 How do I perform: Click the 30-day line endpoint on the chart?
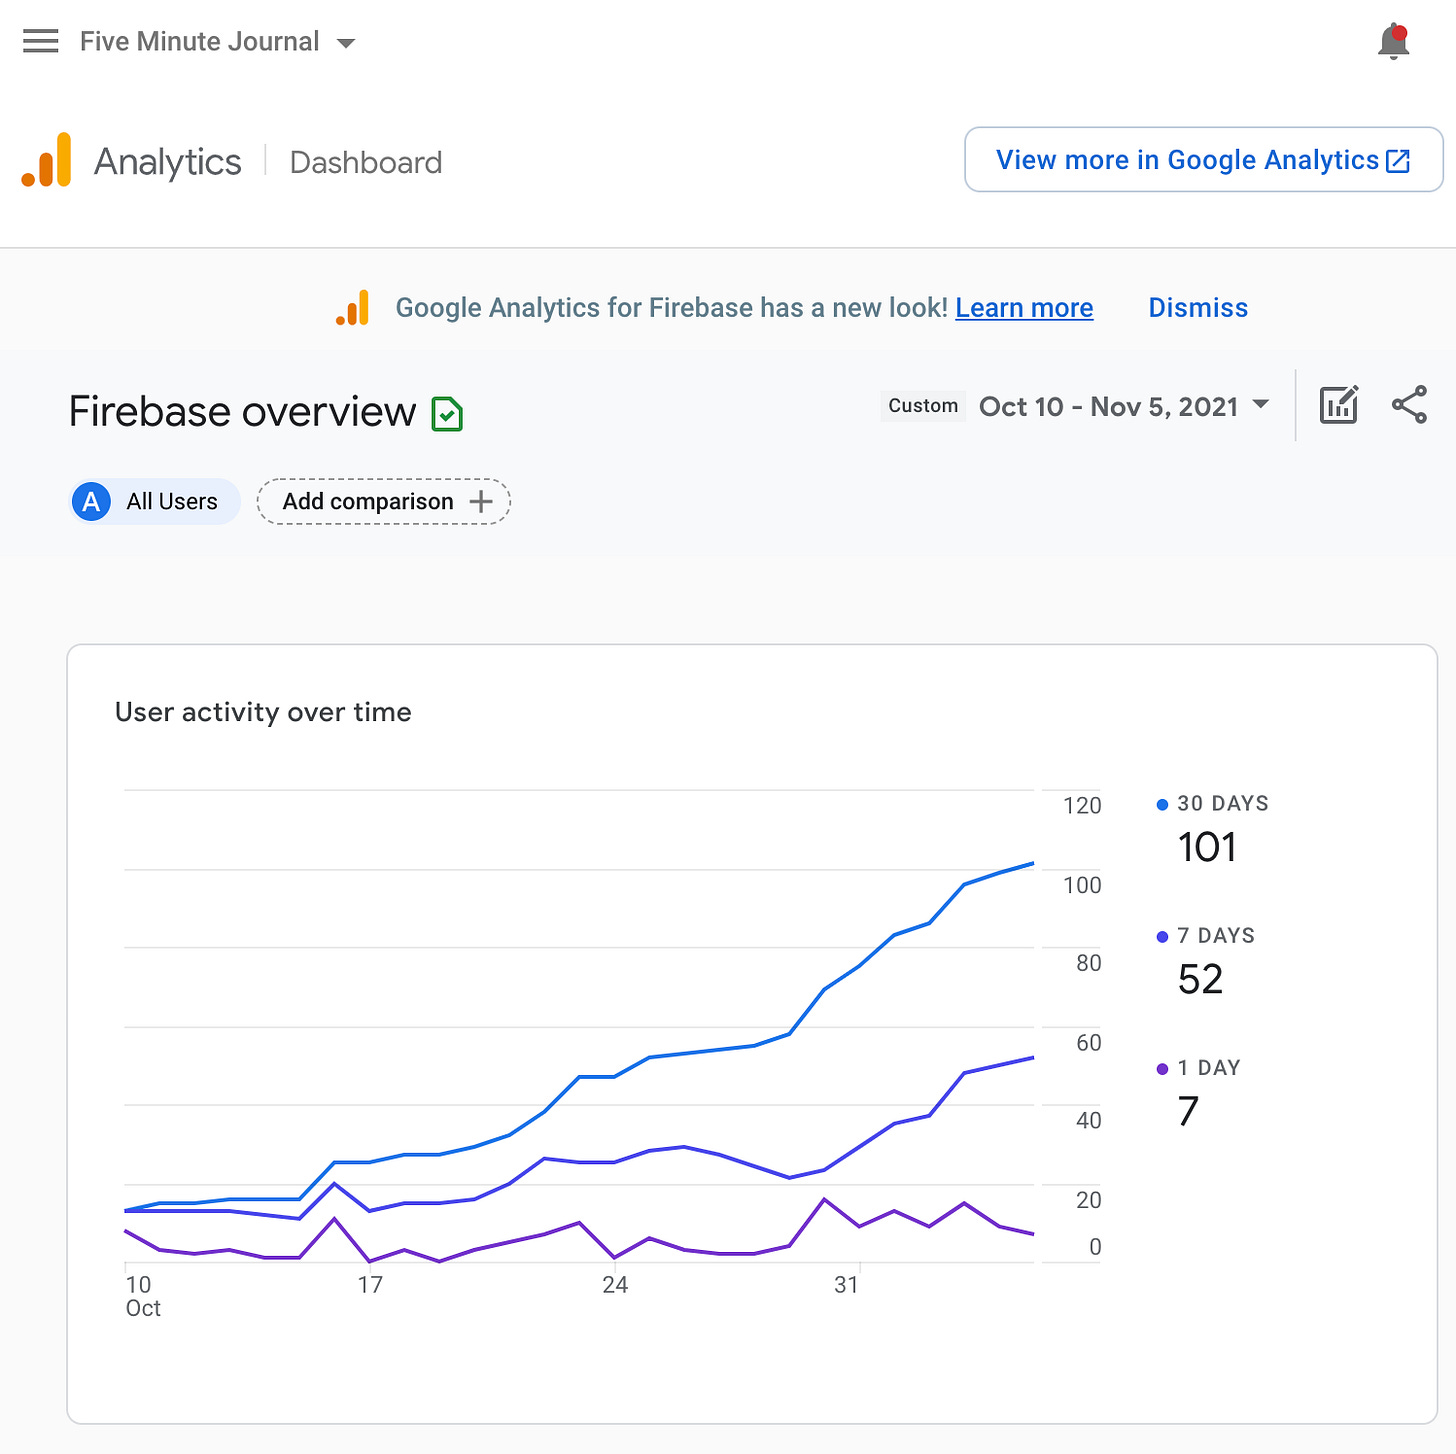click(x=1033, y=863)
